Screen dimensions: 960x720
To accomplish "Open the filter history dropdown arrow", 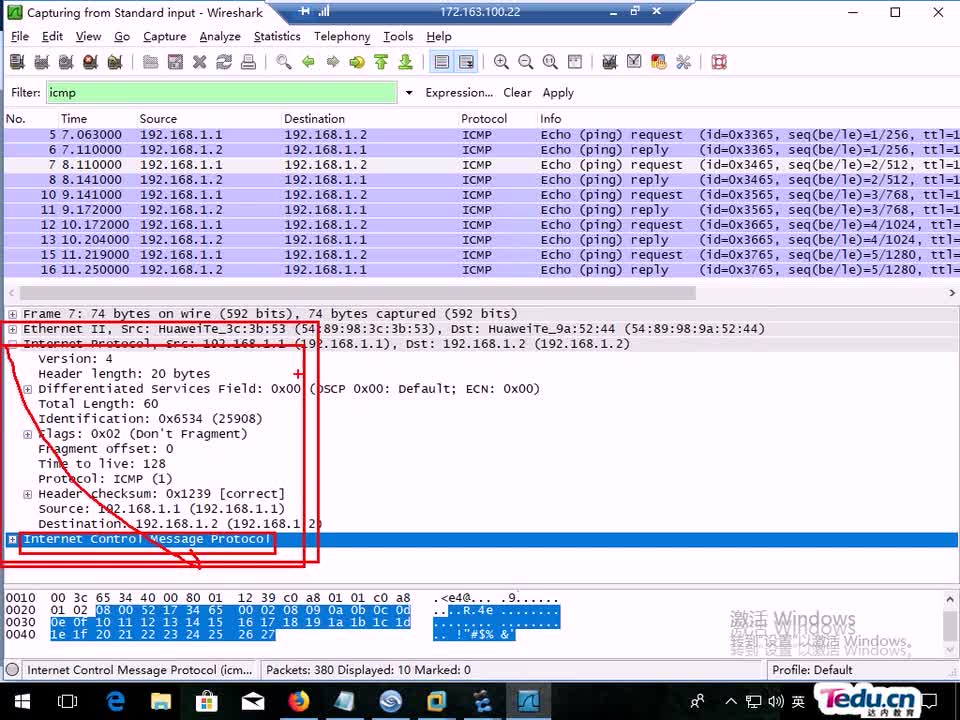I will coord(409,93).
